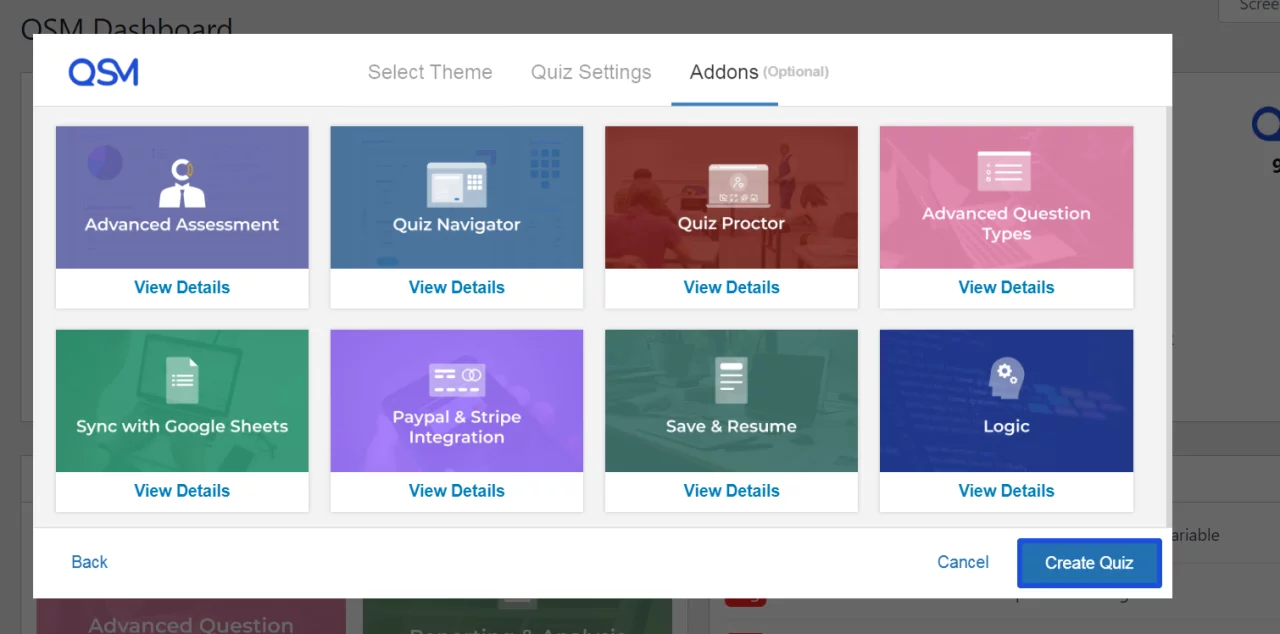Select the Addons (Optional) tab
Image resolution: width=1280 pixels, height=634 pixels.
pyautogui.click(x=759, y=72)
